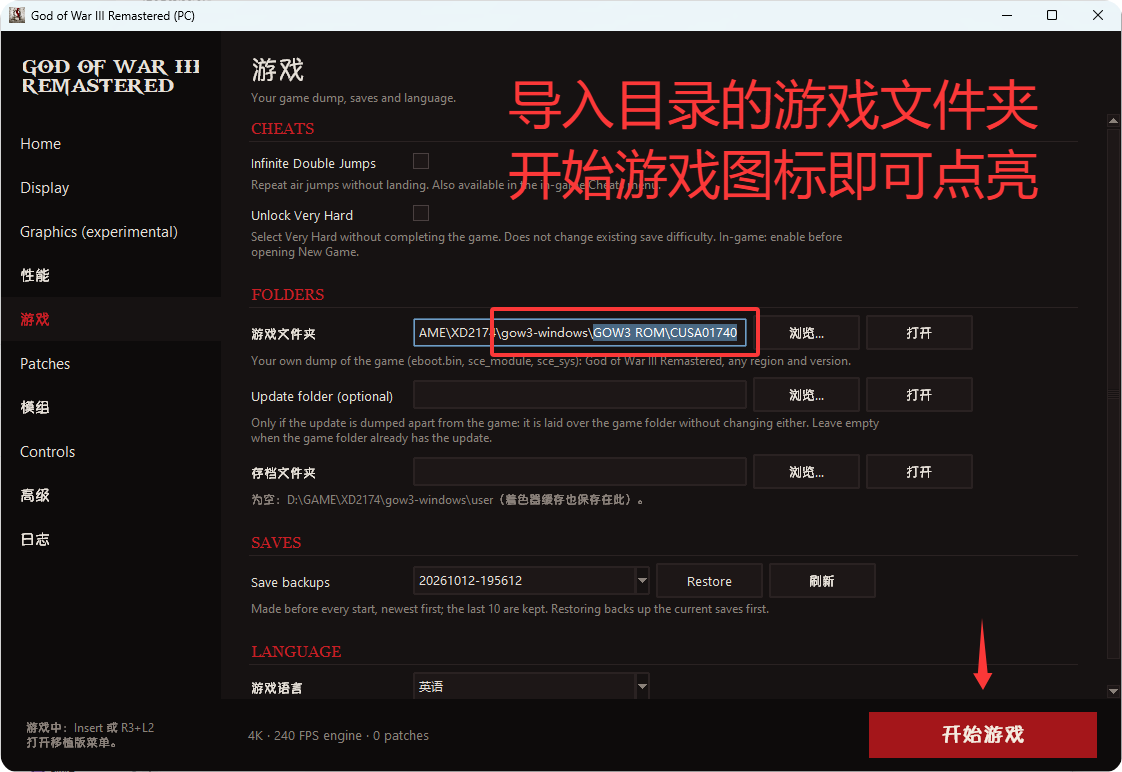Screen dimensions: 1122x772
Task: Click the scrollbar up arrow on settings panel
Action: pos(1113,120)
